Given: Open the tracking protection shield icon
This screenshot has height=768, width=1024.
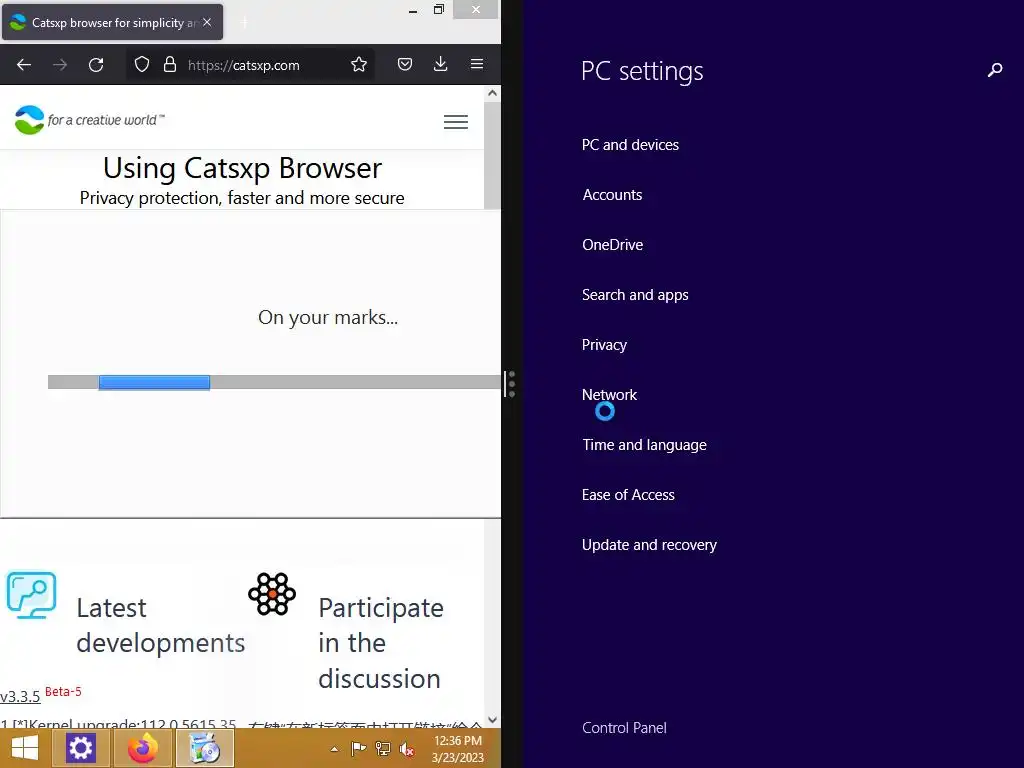Looking at the screenshot, I should (x=142, y=64).
